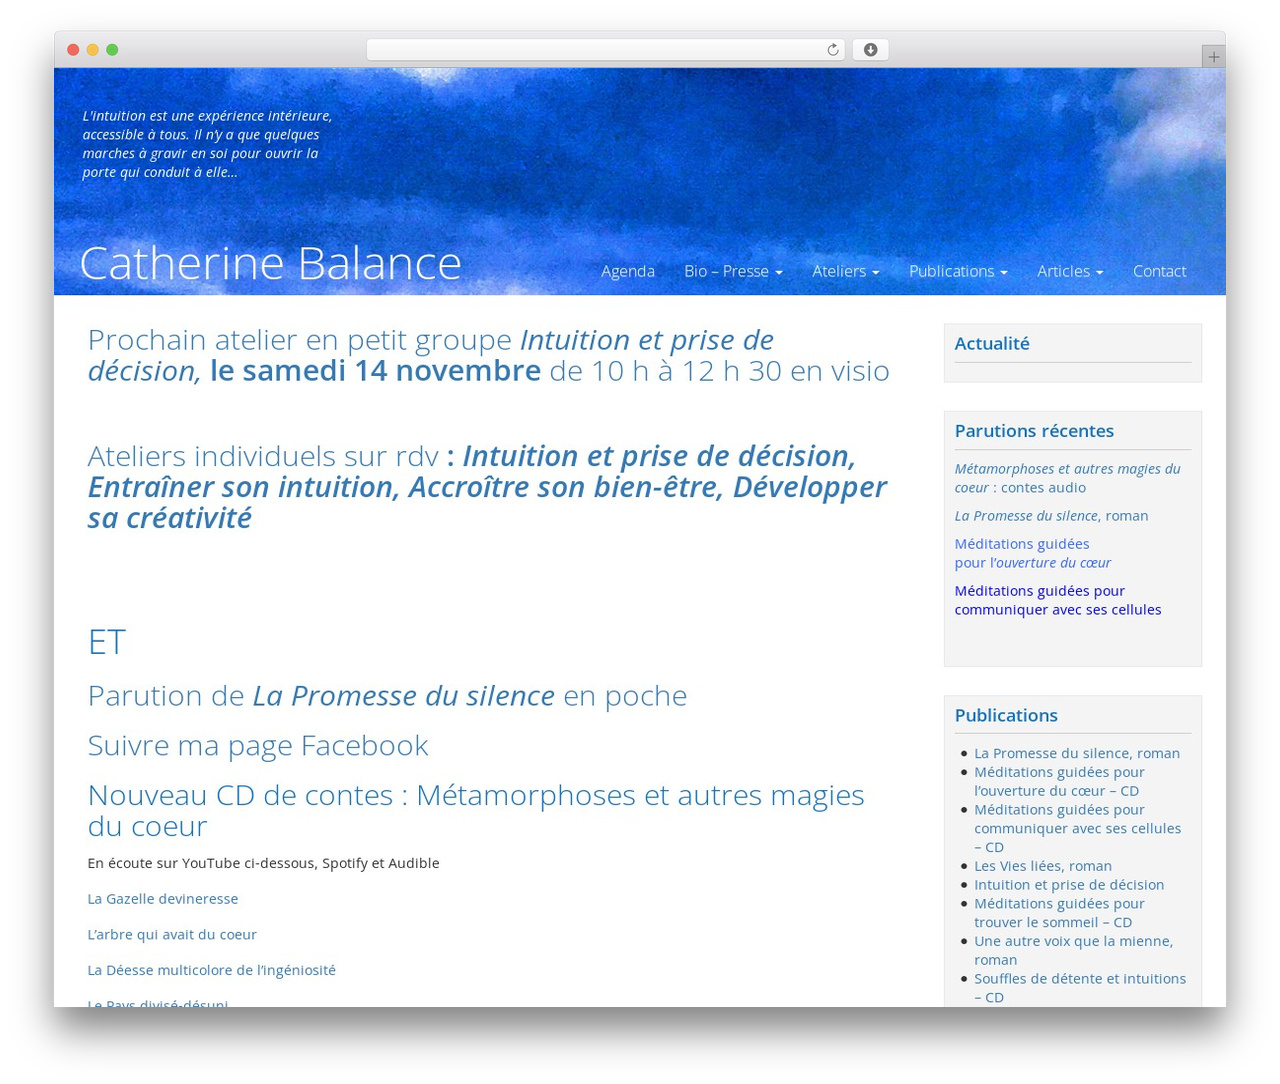
Task: Expand the Publications dropdown in navigation
Action: click(x=958, y=271)
